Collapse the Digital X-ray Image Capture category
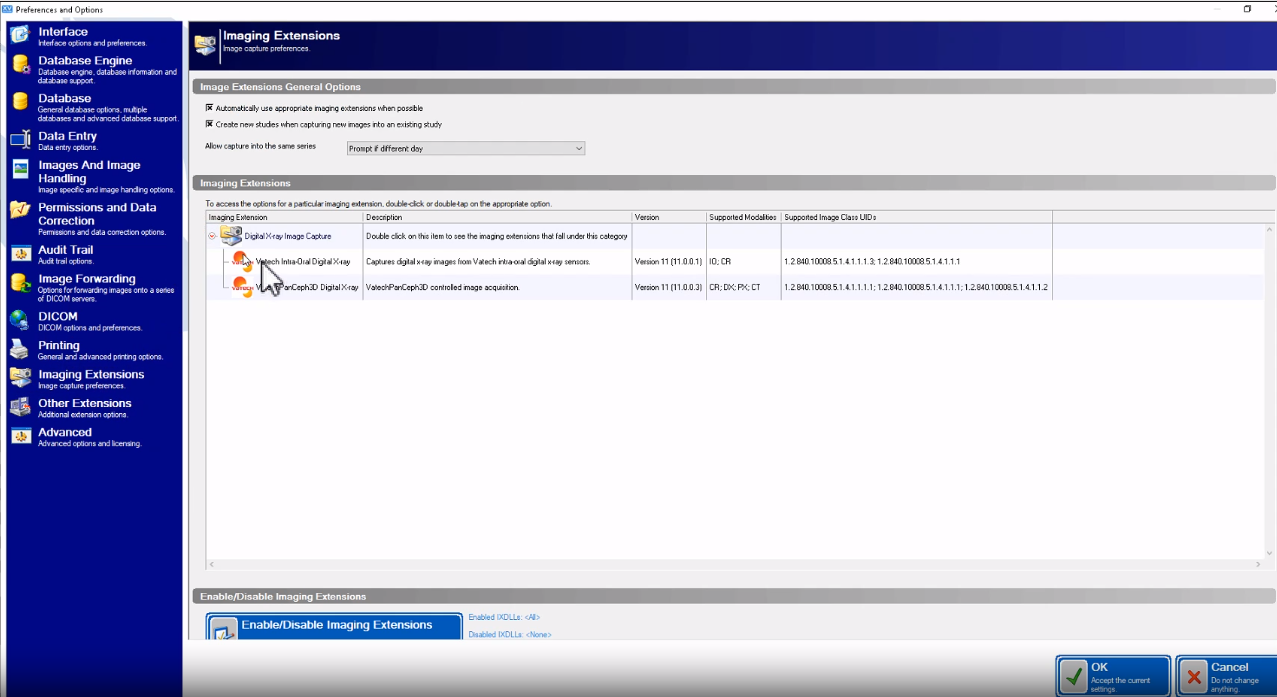The height and width of the screenshot is (697, 1277). (x=212, y=236)
